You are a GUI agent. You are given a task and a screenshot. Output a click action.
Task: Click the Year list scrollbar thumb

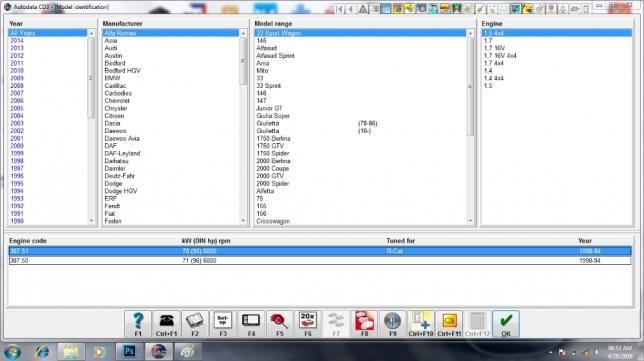pos(91,78)
